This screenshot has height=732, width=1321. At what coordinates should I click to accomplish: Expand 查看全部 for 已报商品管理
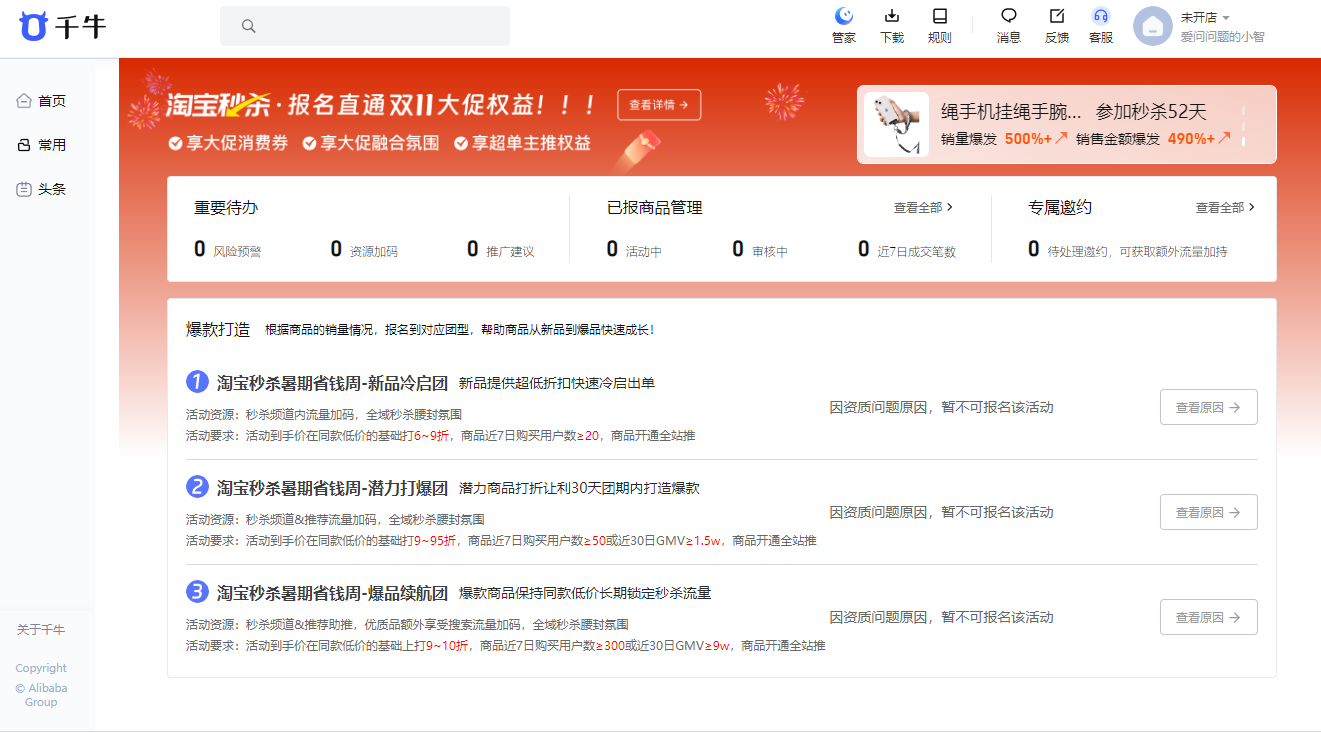[923, 208]
